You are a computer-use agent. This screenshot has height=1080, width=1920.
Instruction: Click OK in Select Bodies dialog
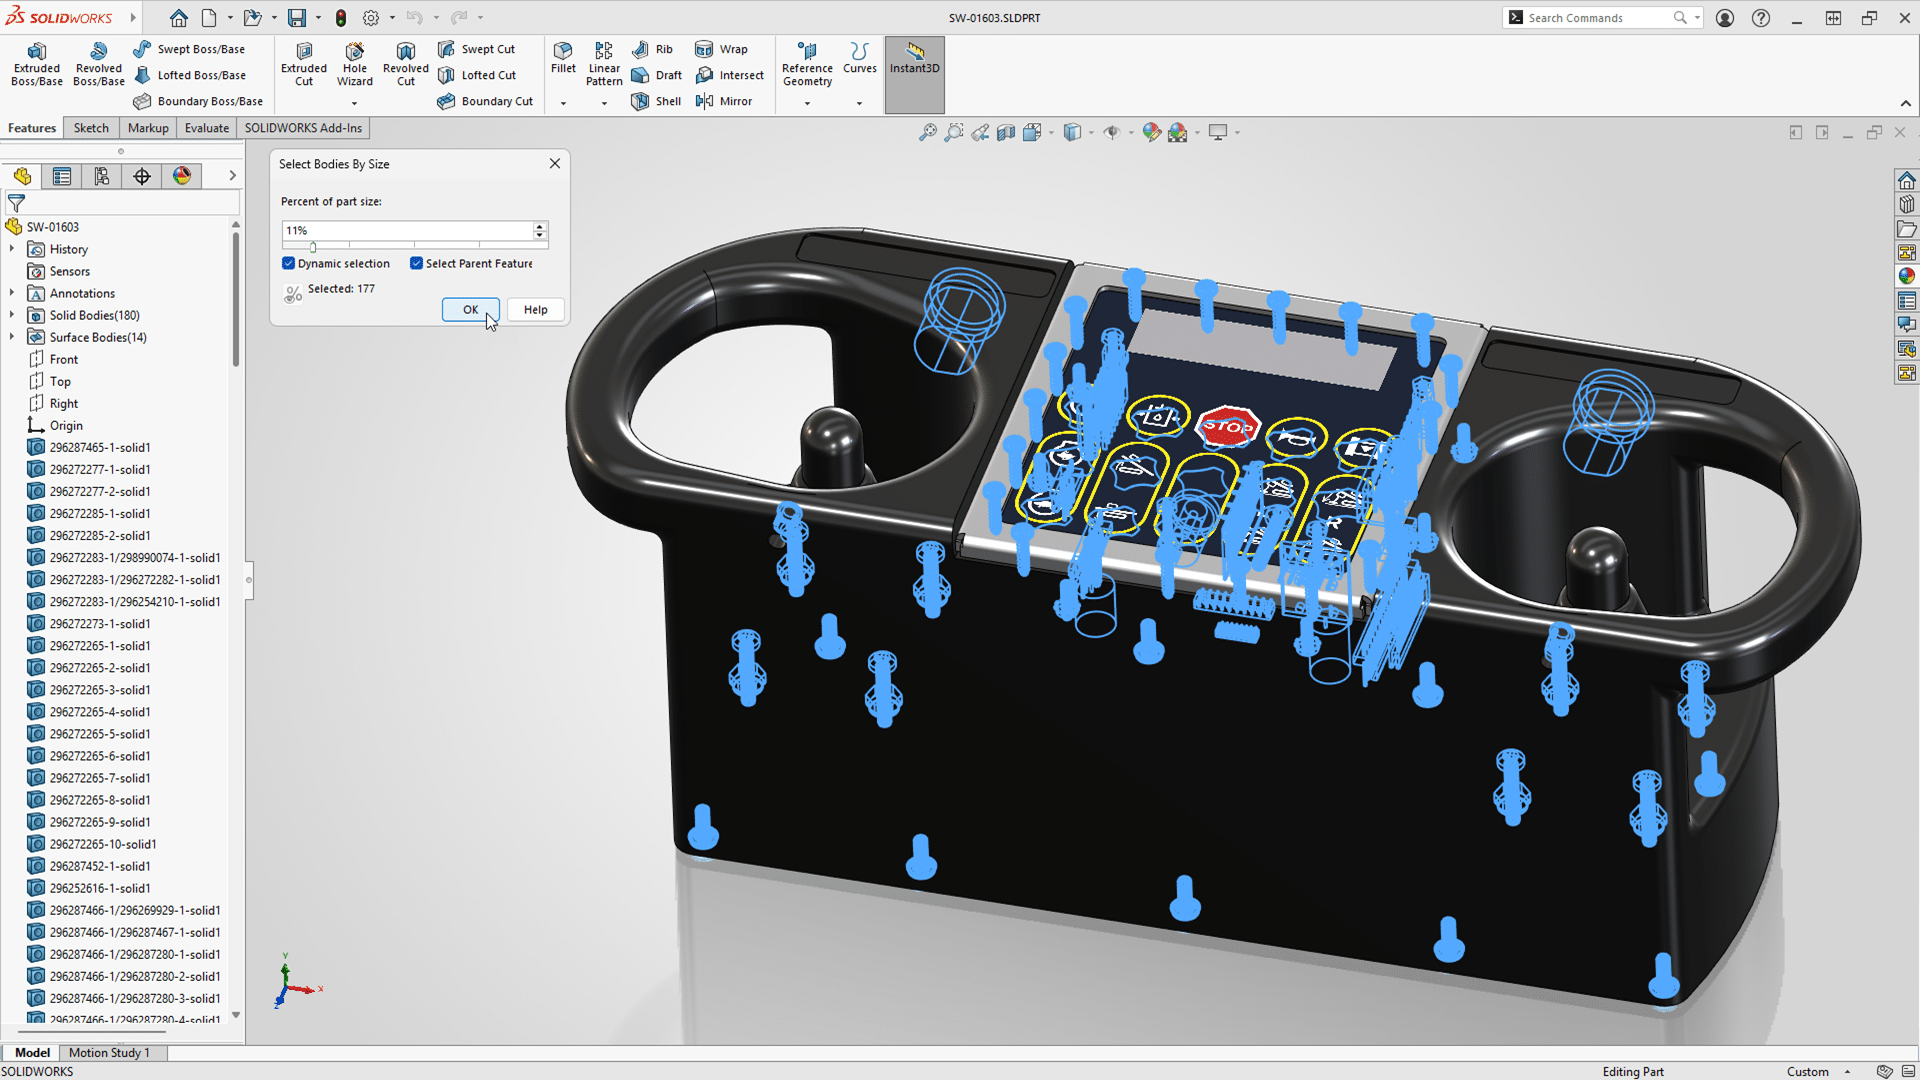coord(470,310)
